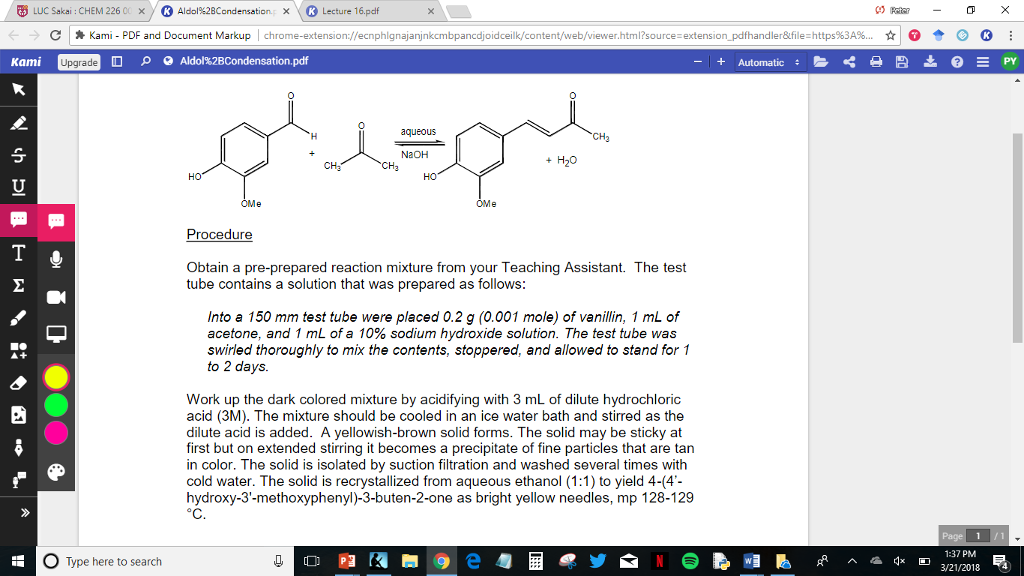
Task: Start a voice comment with the microphone icon
Action: tap(56, 257)
